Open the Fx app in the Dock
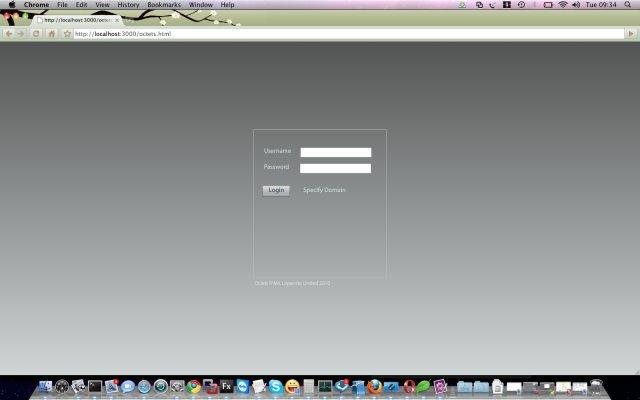The image size is (640, 400). click(226, 386)
